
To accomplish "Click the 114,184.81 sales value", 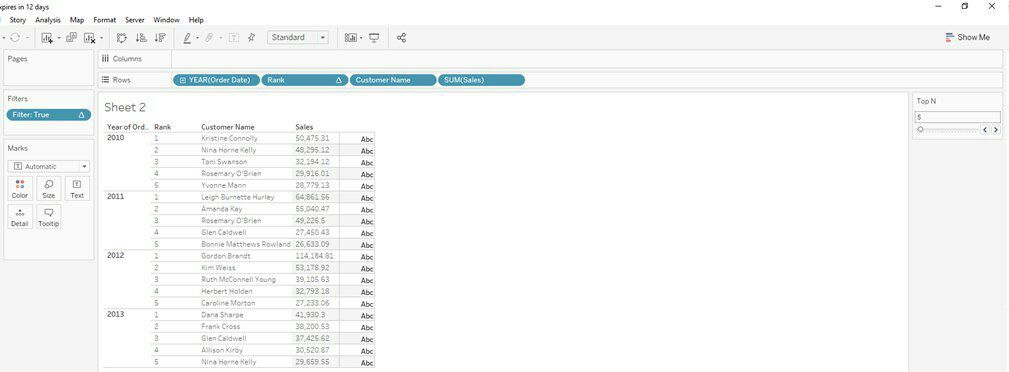I will pos(315,256).
